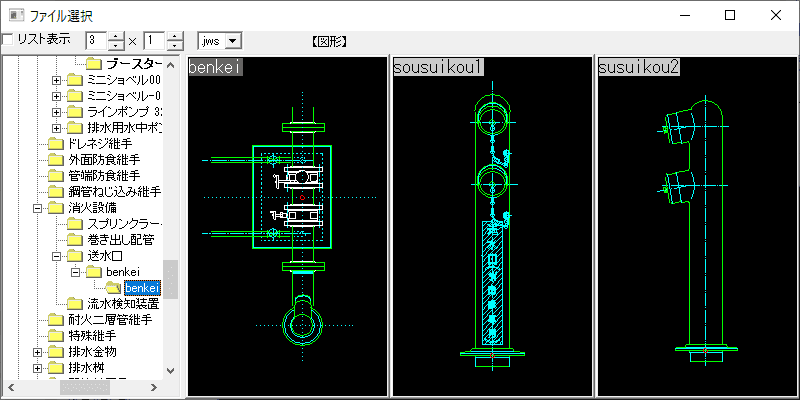
Task: Select the sousuikou1 figure thumbnail
Action: (492, 226)
